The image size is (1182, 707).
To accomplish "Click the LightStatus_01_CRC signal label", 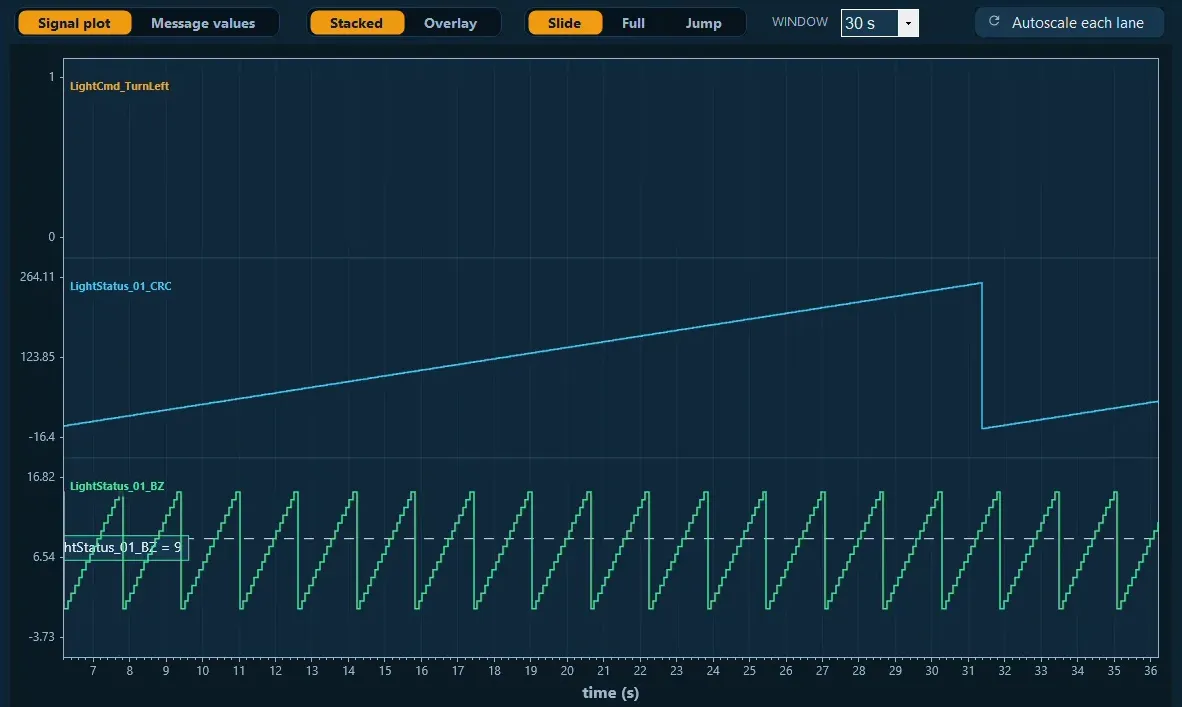I will [121, 286].
